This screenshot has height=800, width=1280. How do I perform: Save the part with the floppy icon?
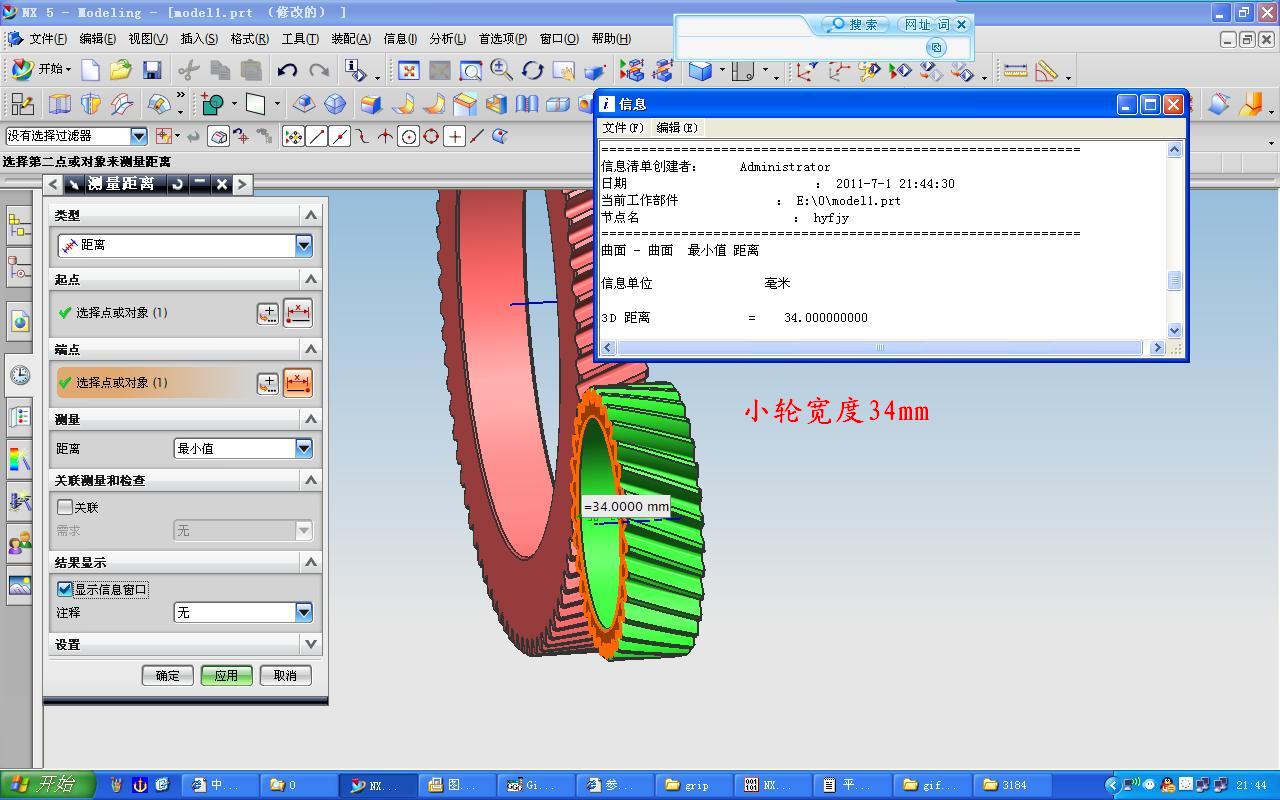152,69
